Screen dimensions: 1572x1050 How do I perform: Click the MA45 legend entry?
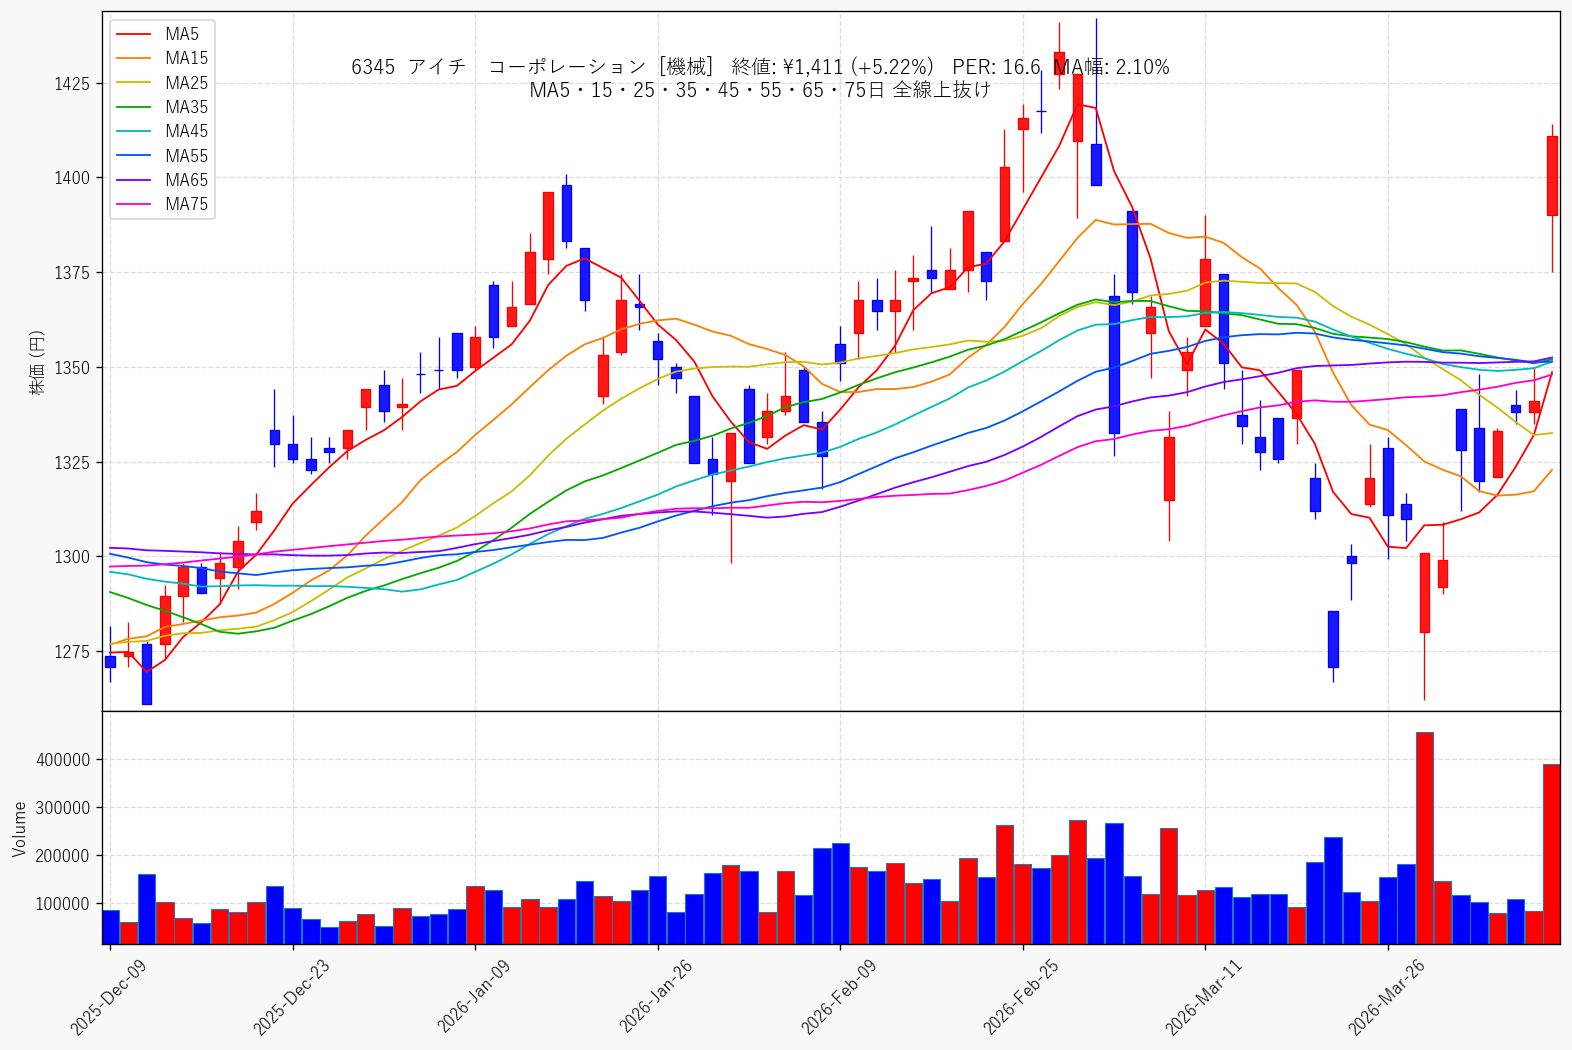[162, 131]
